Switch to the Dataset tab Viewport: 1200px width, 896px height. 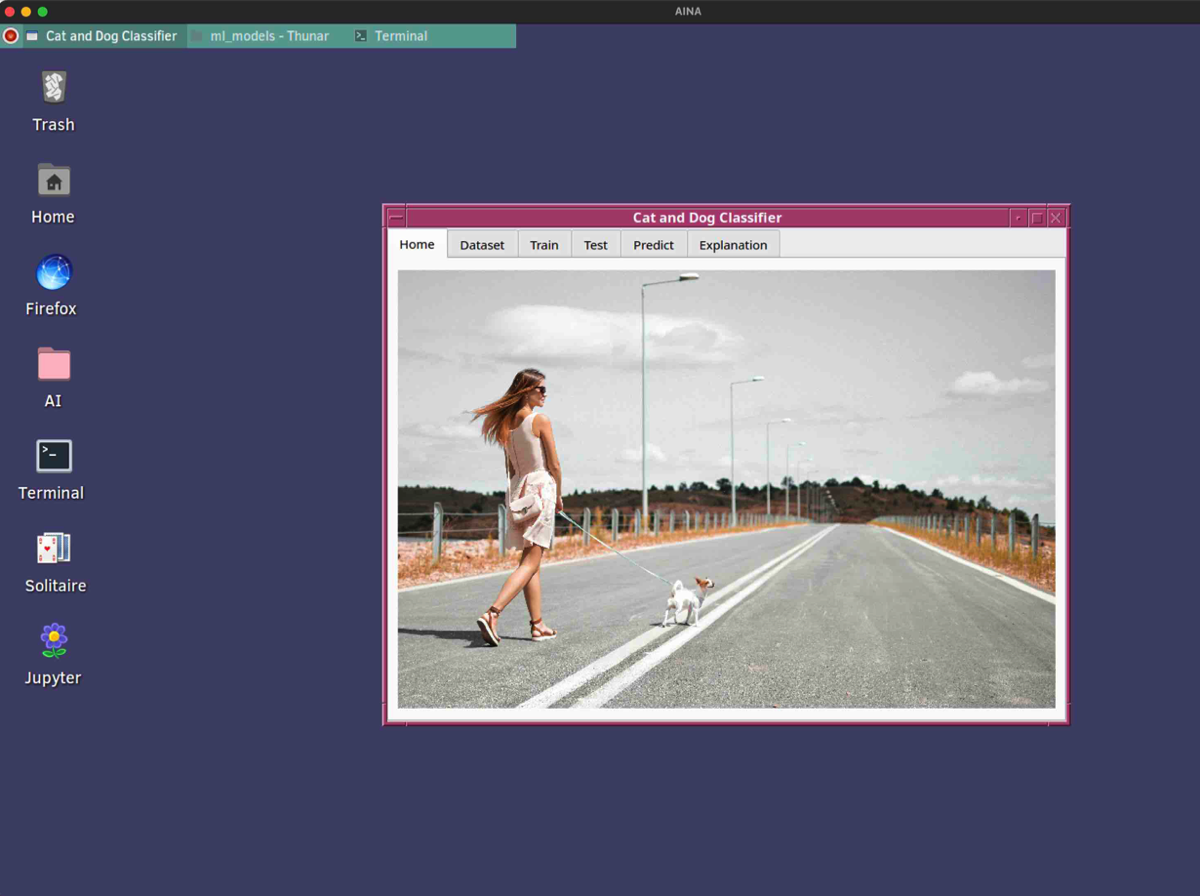482,245
